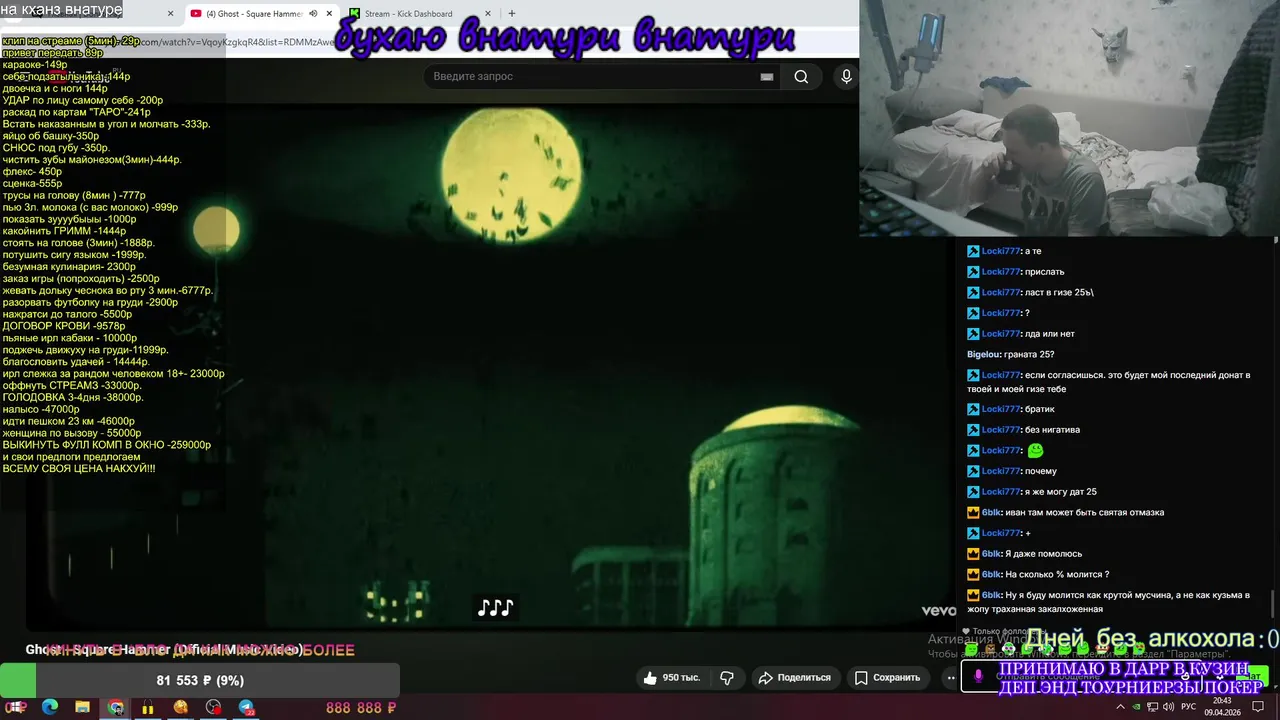
Task: Click the list line 'сценка-555р'
Action: 32,183
